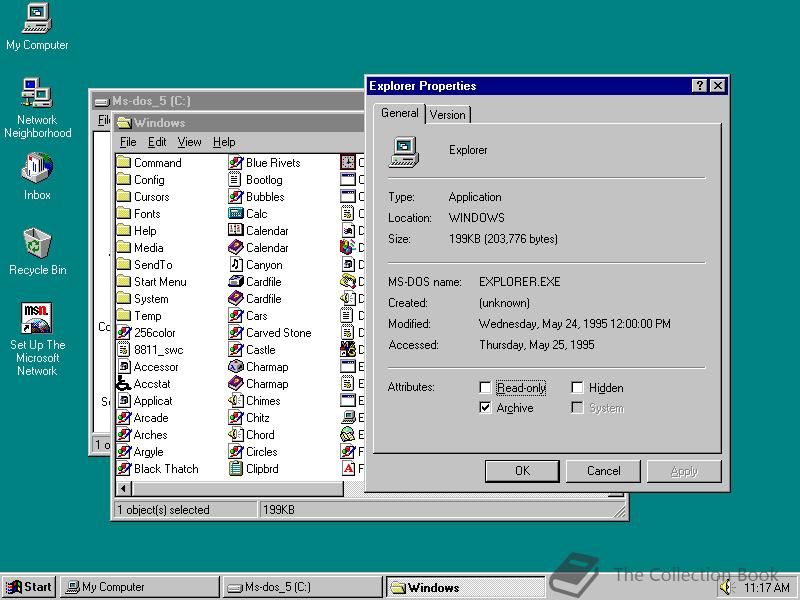Open the Edit menu in Windows folder
800x600 pixels.
[x=157, y=142]
